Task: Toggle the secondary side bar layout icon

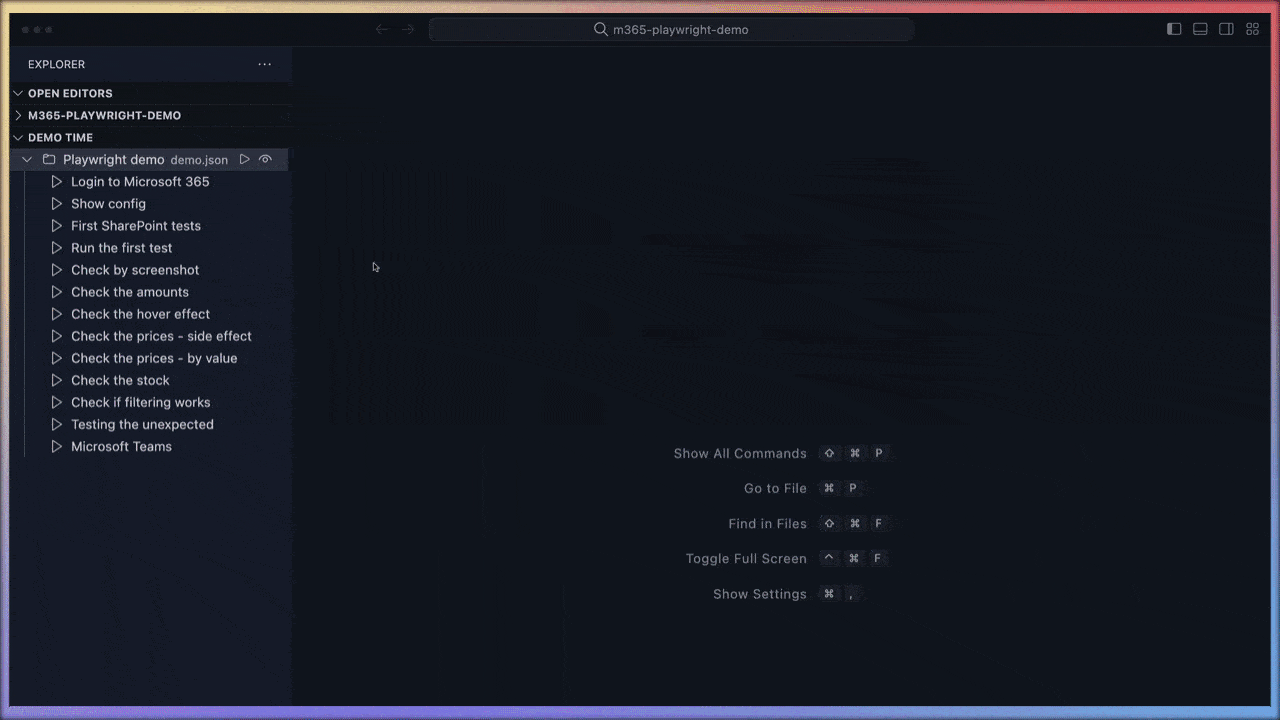Action: click(1227, 29)
